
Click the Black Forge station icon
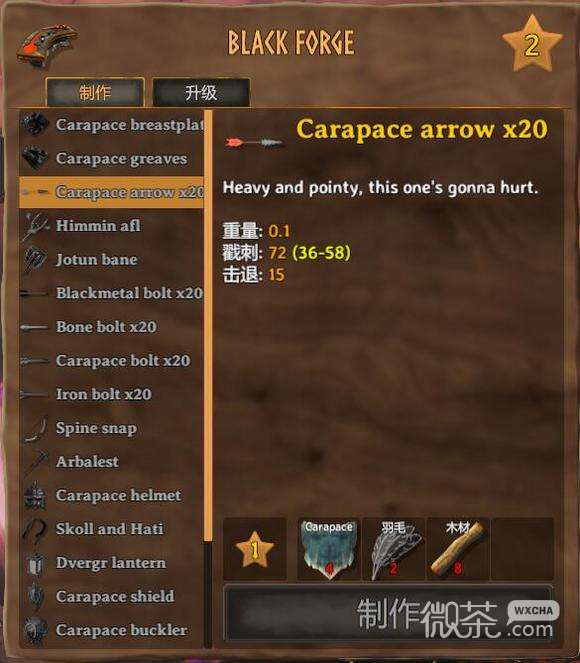click(47, 44)
